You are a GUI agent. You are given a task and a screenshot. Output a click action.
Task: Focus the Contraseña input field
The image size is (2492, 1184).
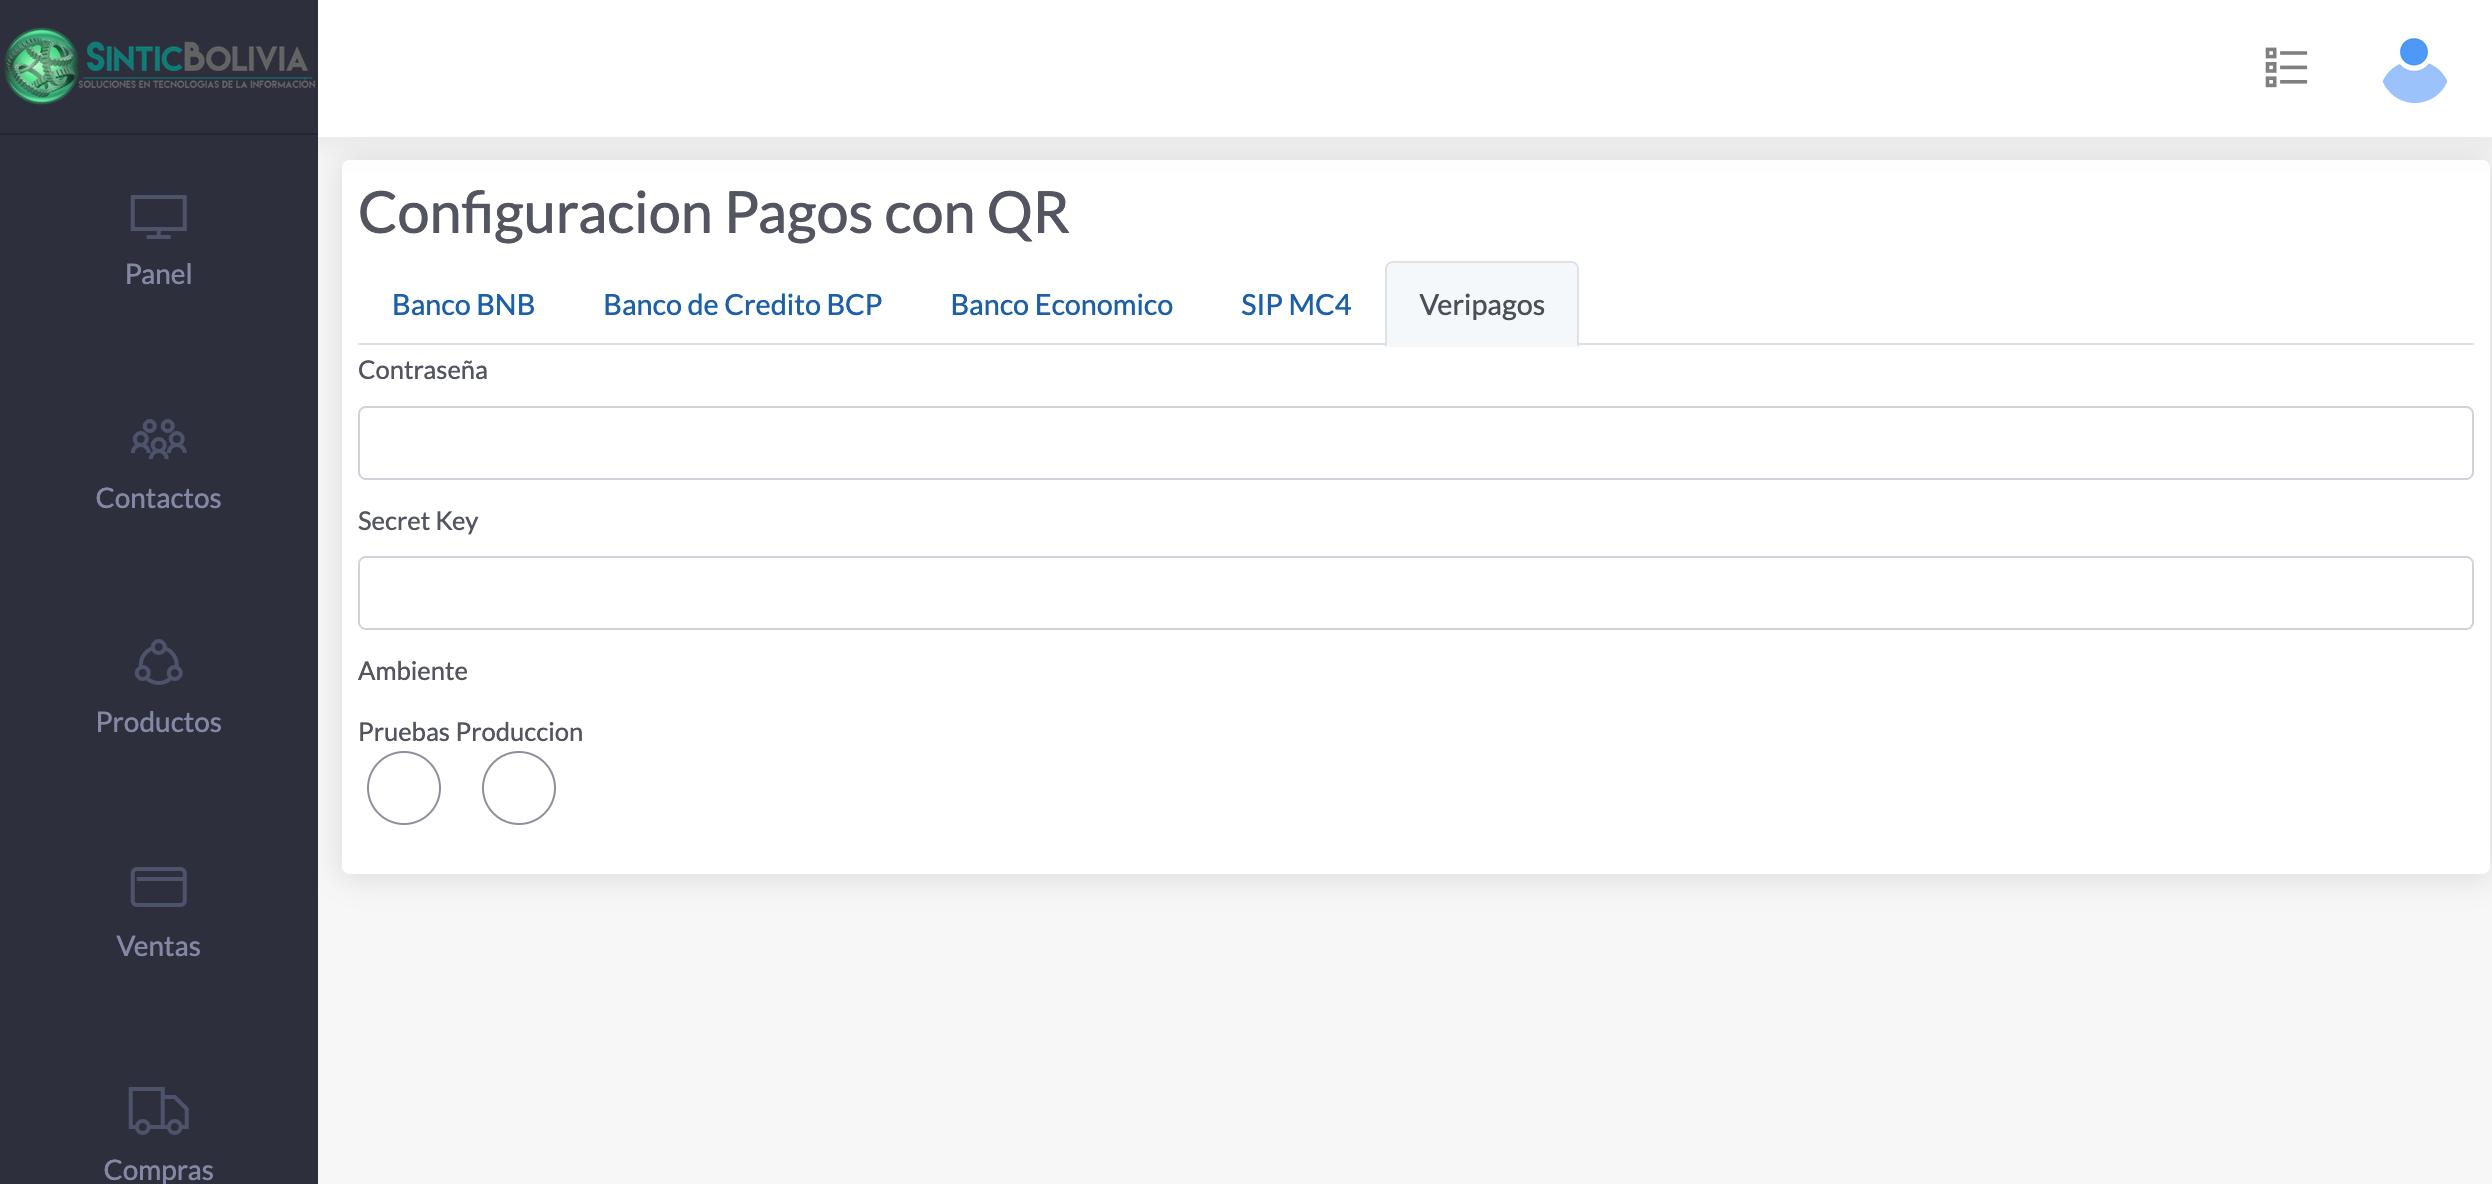[x=1415, y=443]
